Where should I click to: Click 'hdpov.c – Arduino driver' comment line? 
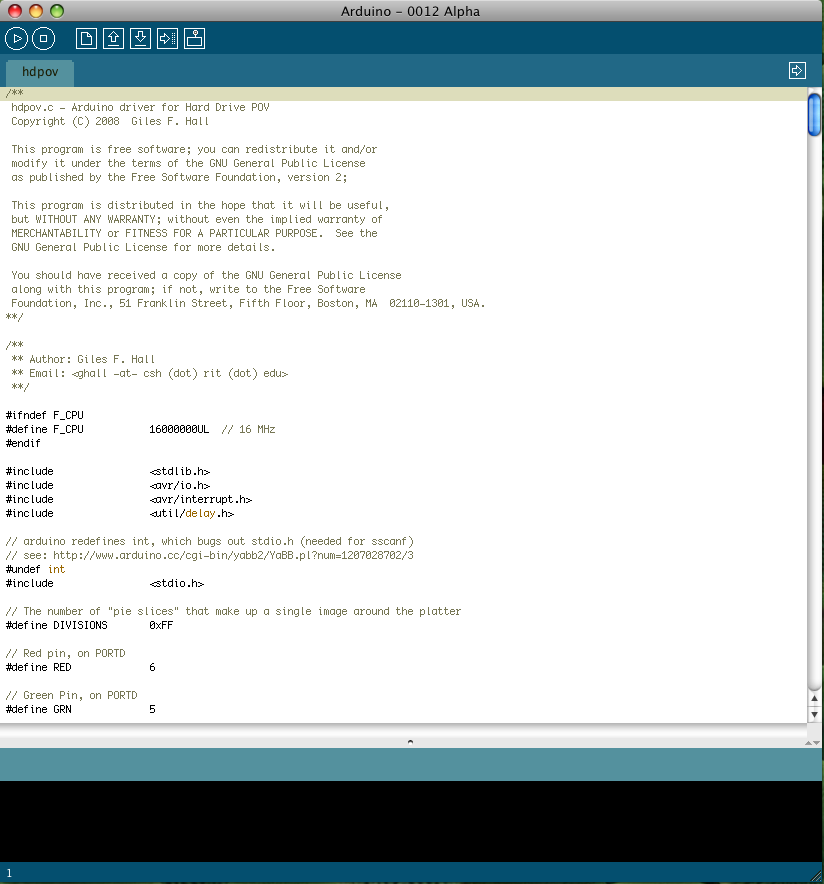tap(140, 107)
